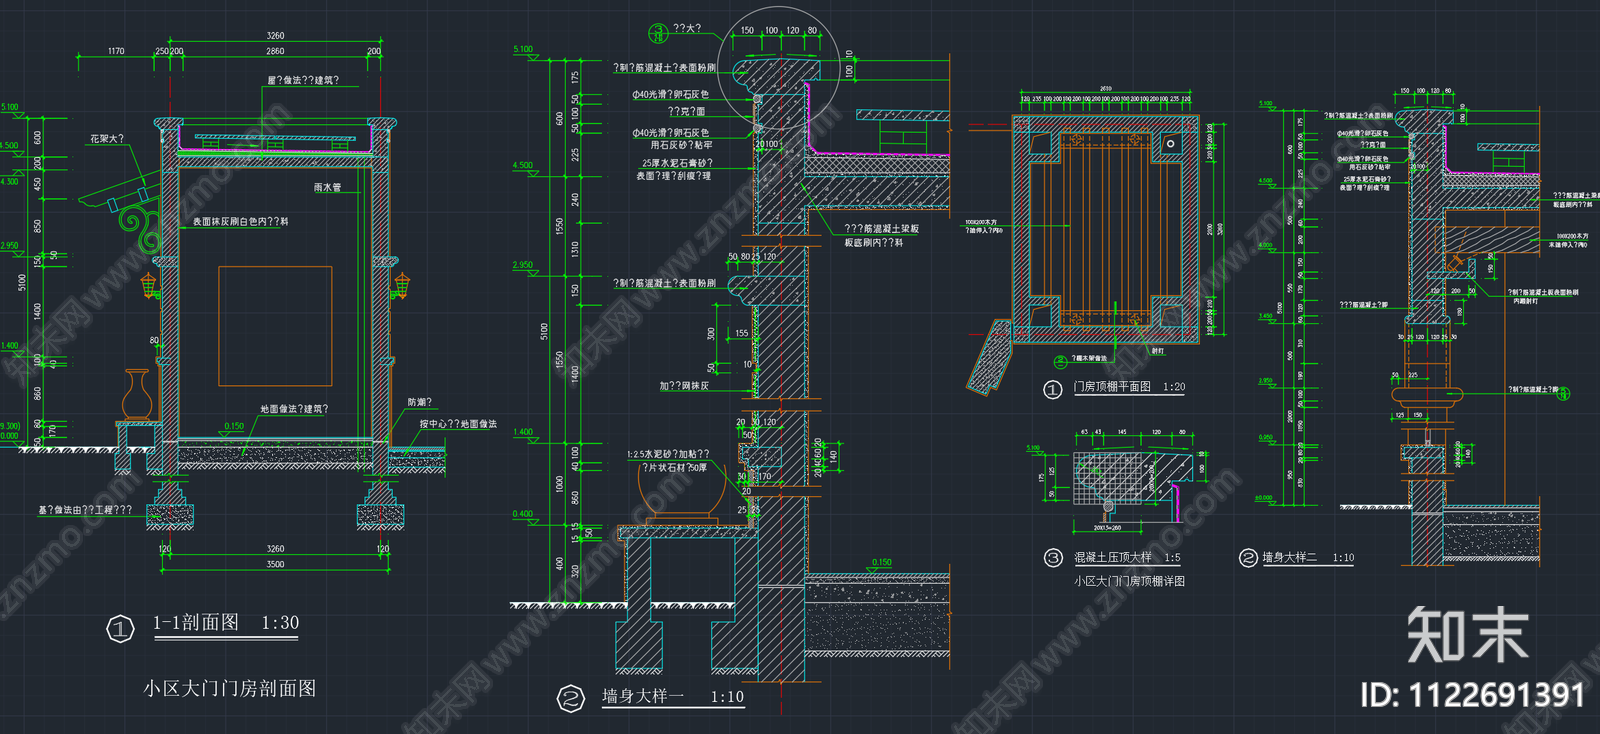Select the circled 3 beside 混凝土压顶大样

coord(1053,558)
